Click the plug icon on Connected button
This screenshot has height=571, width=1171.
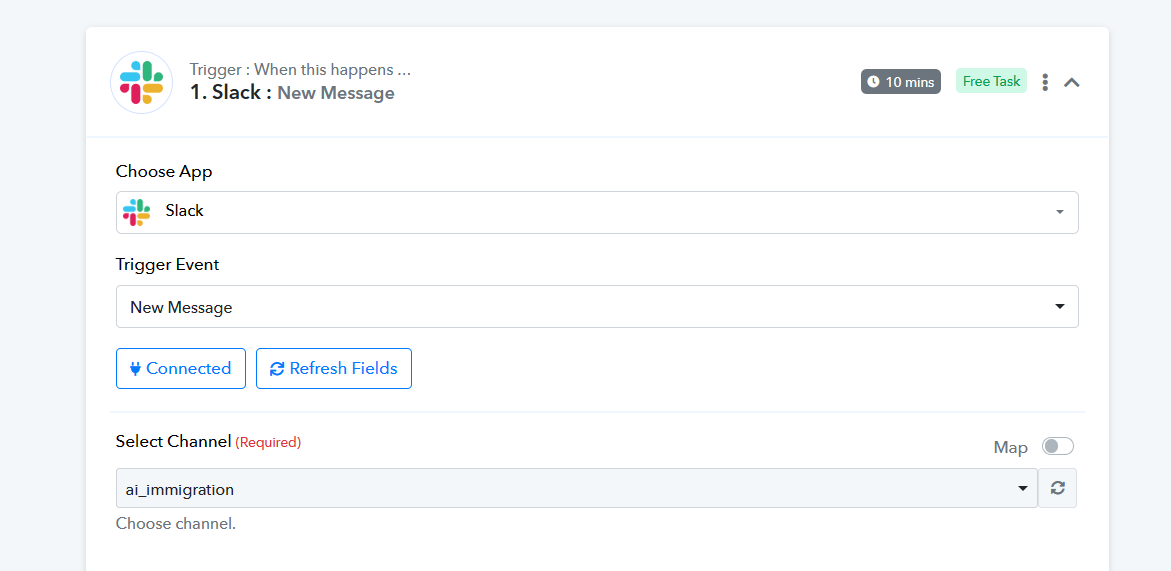135,369
